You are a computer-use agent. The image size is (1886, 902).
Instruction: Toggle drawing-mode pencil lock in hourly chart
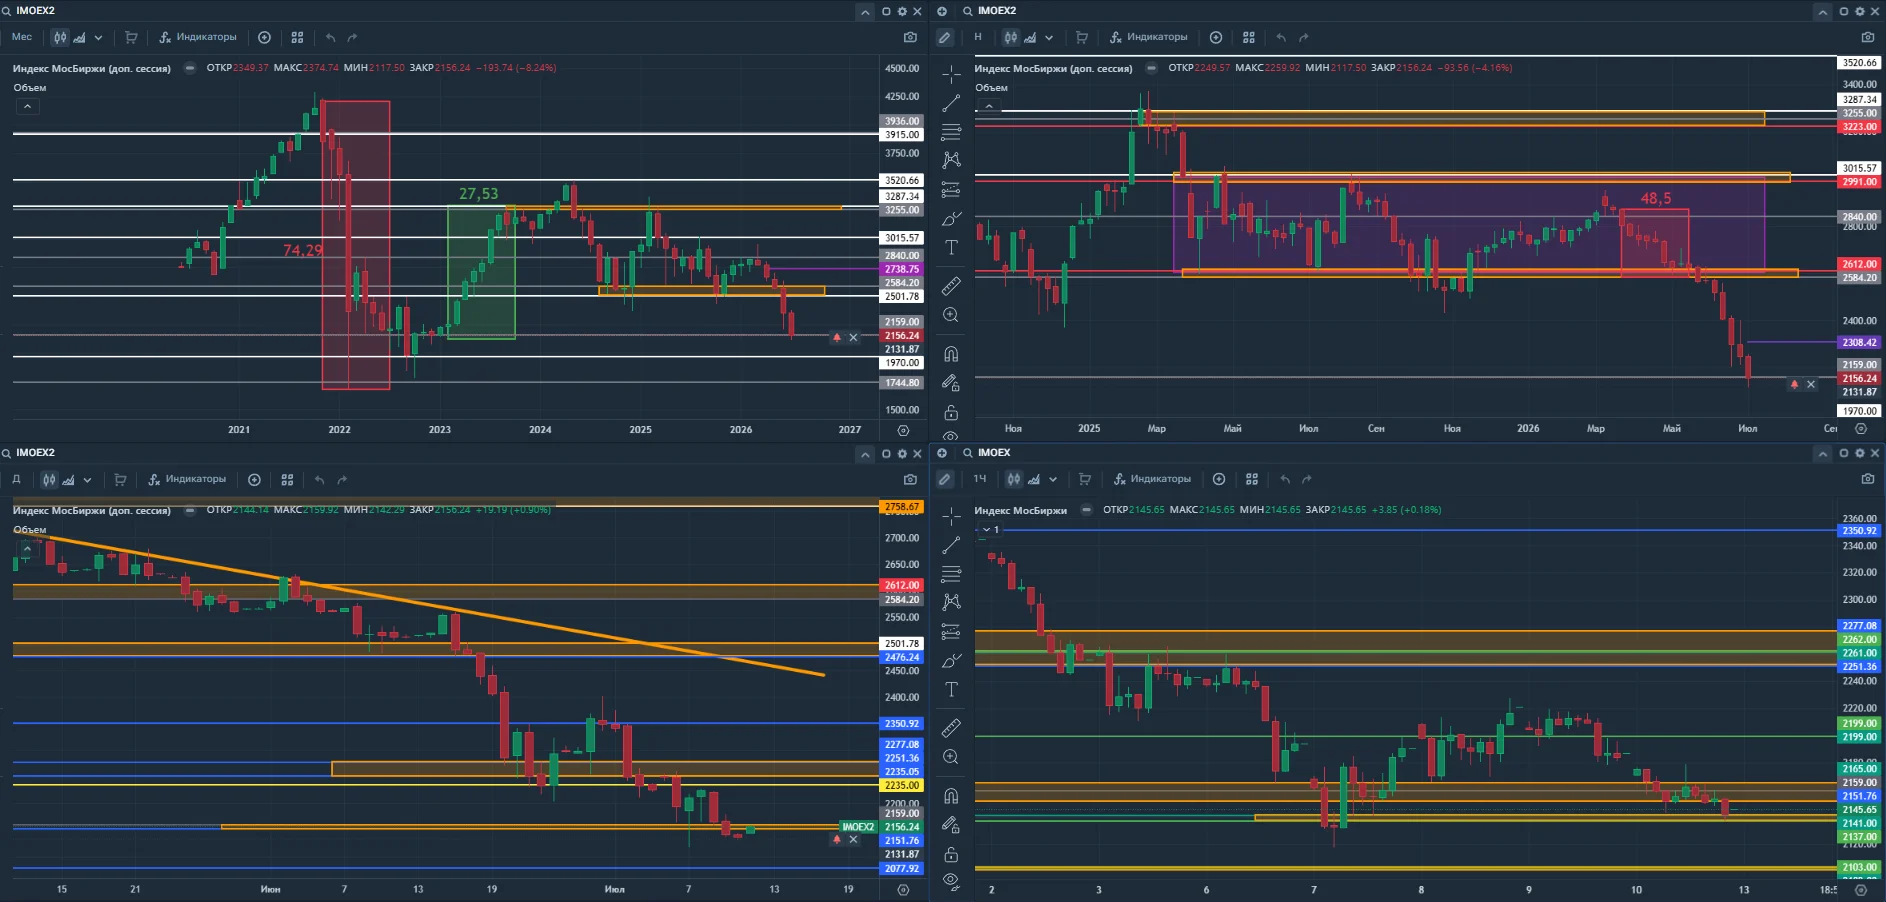click(951, 825)
